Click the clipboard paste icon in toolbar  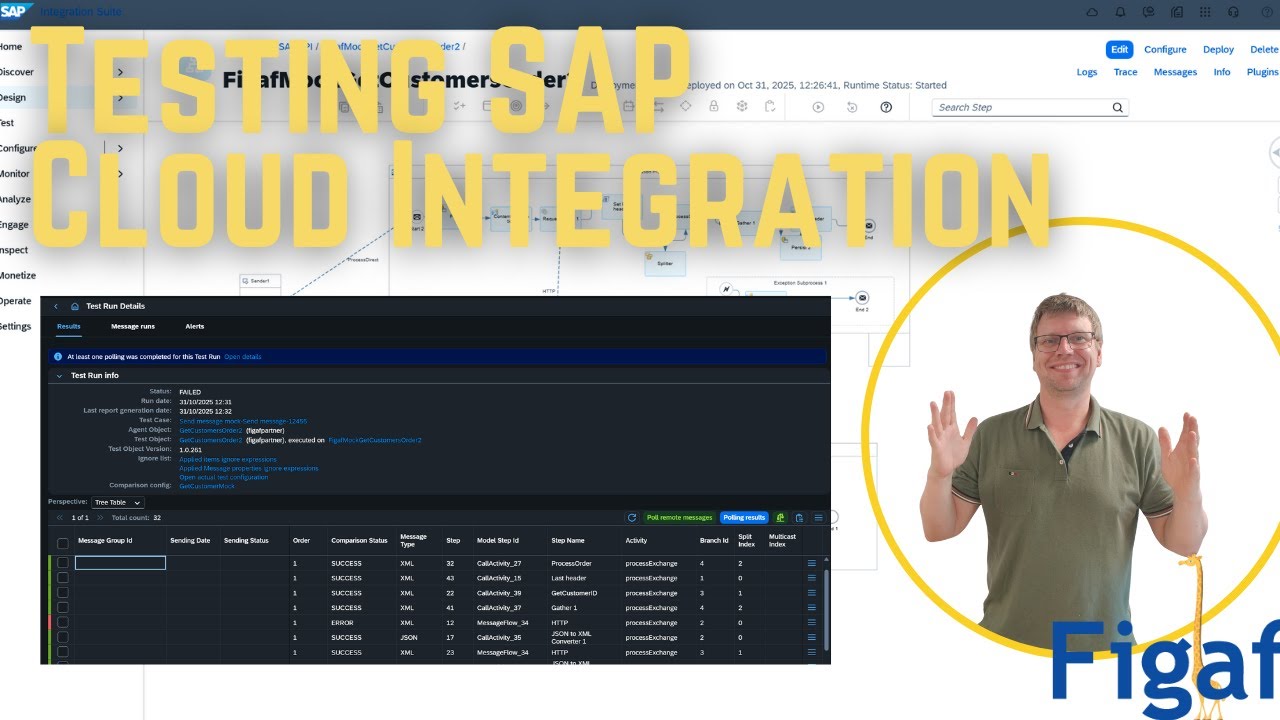pyautogui.click(x=769, y=106)
